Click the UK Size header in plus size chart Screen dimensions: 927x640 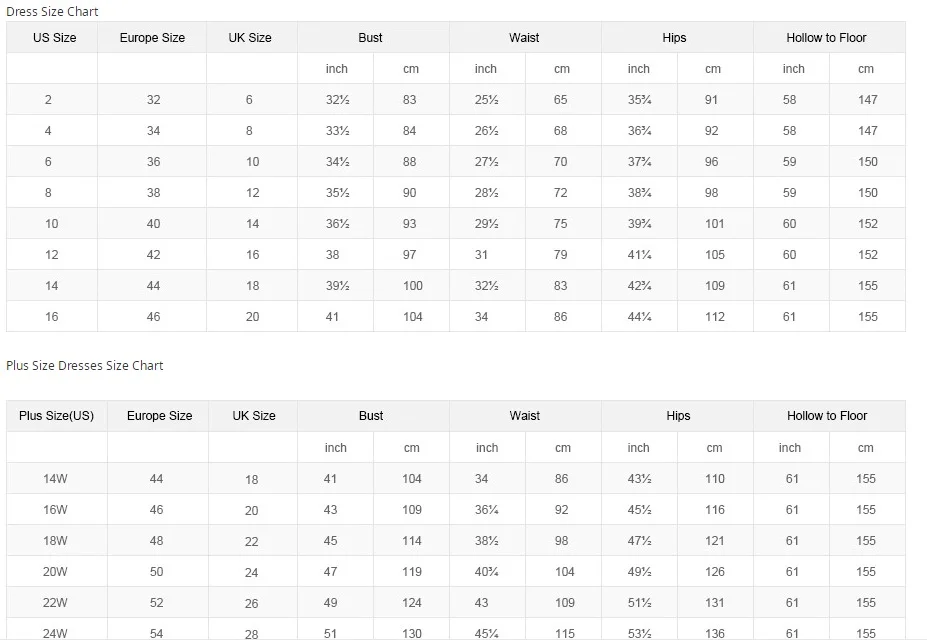pos(254,416)
